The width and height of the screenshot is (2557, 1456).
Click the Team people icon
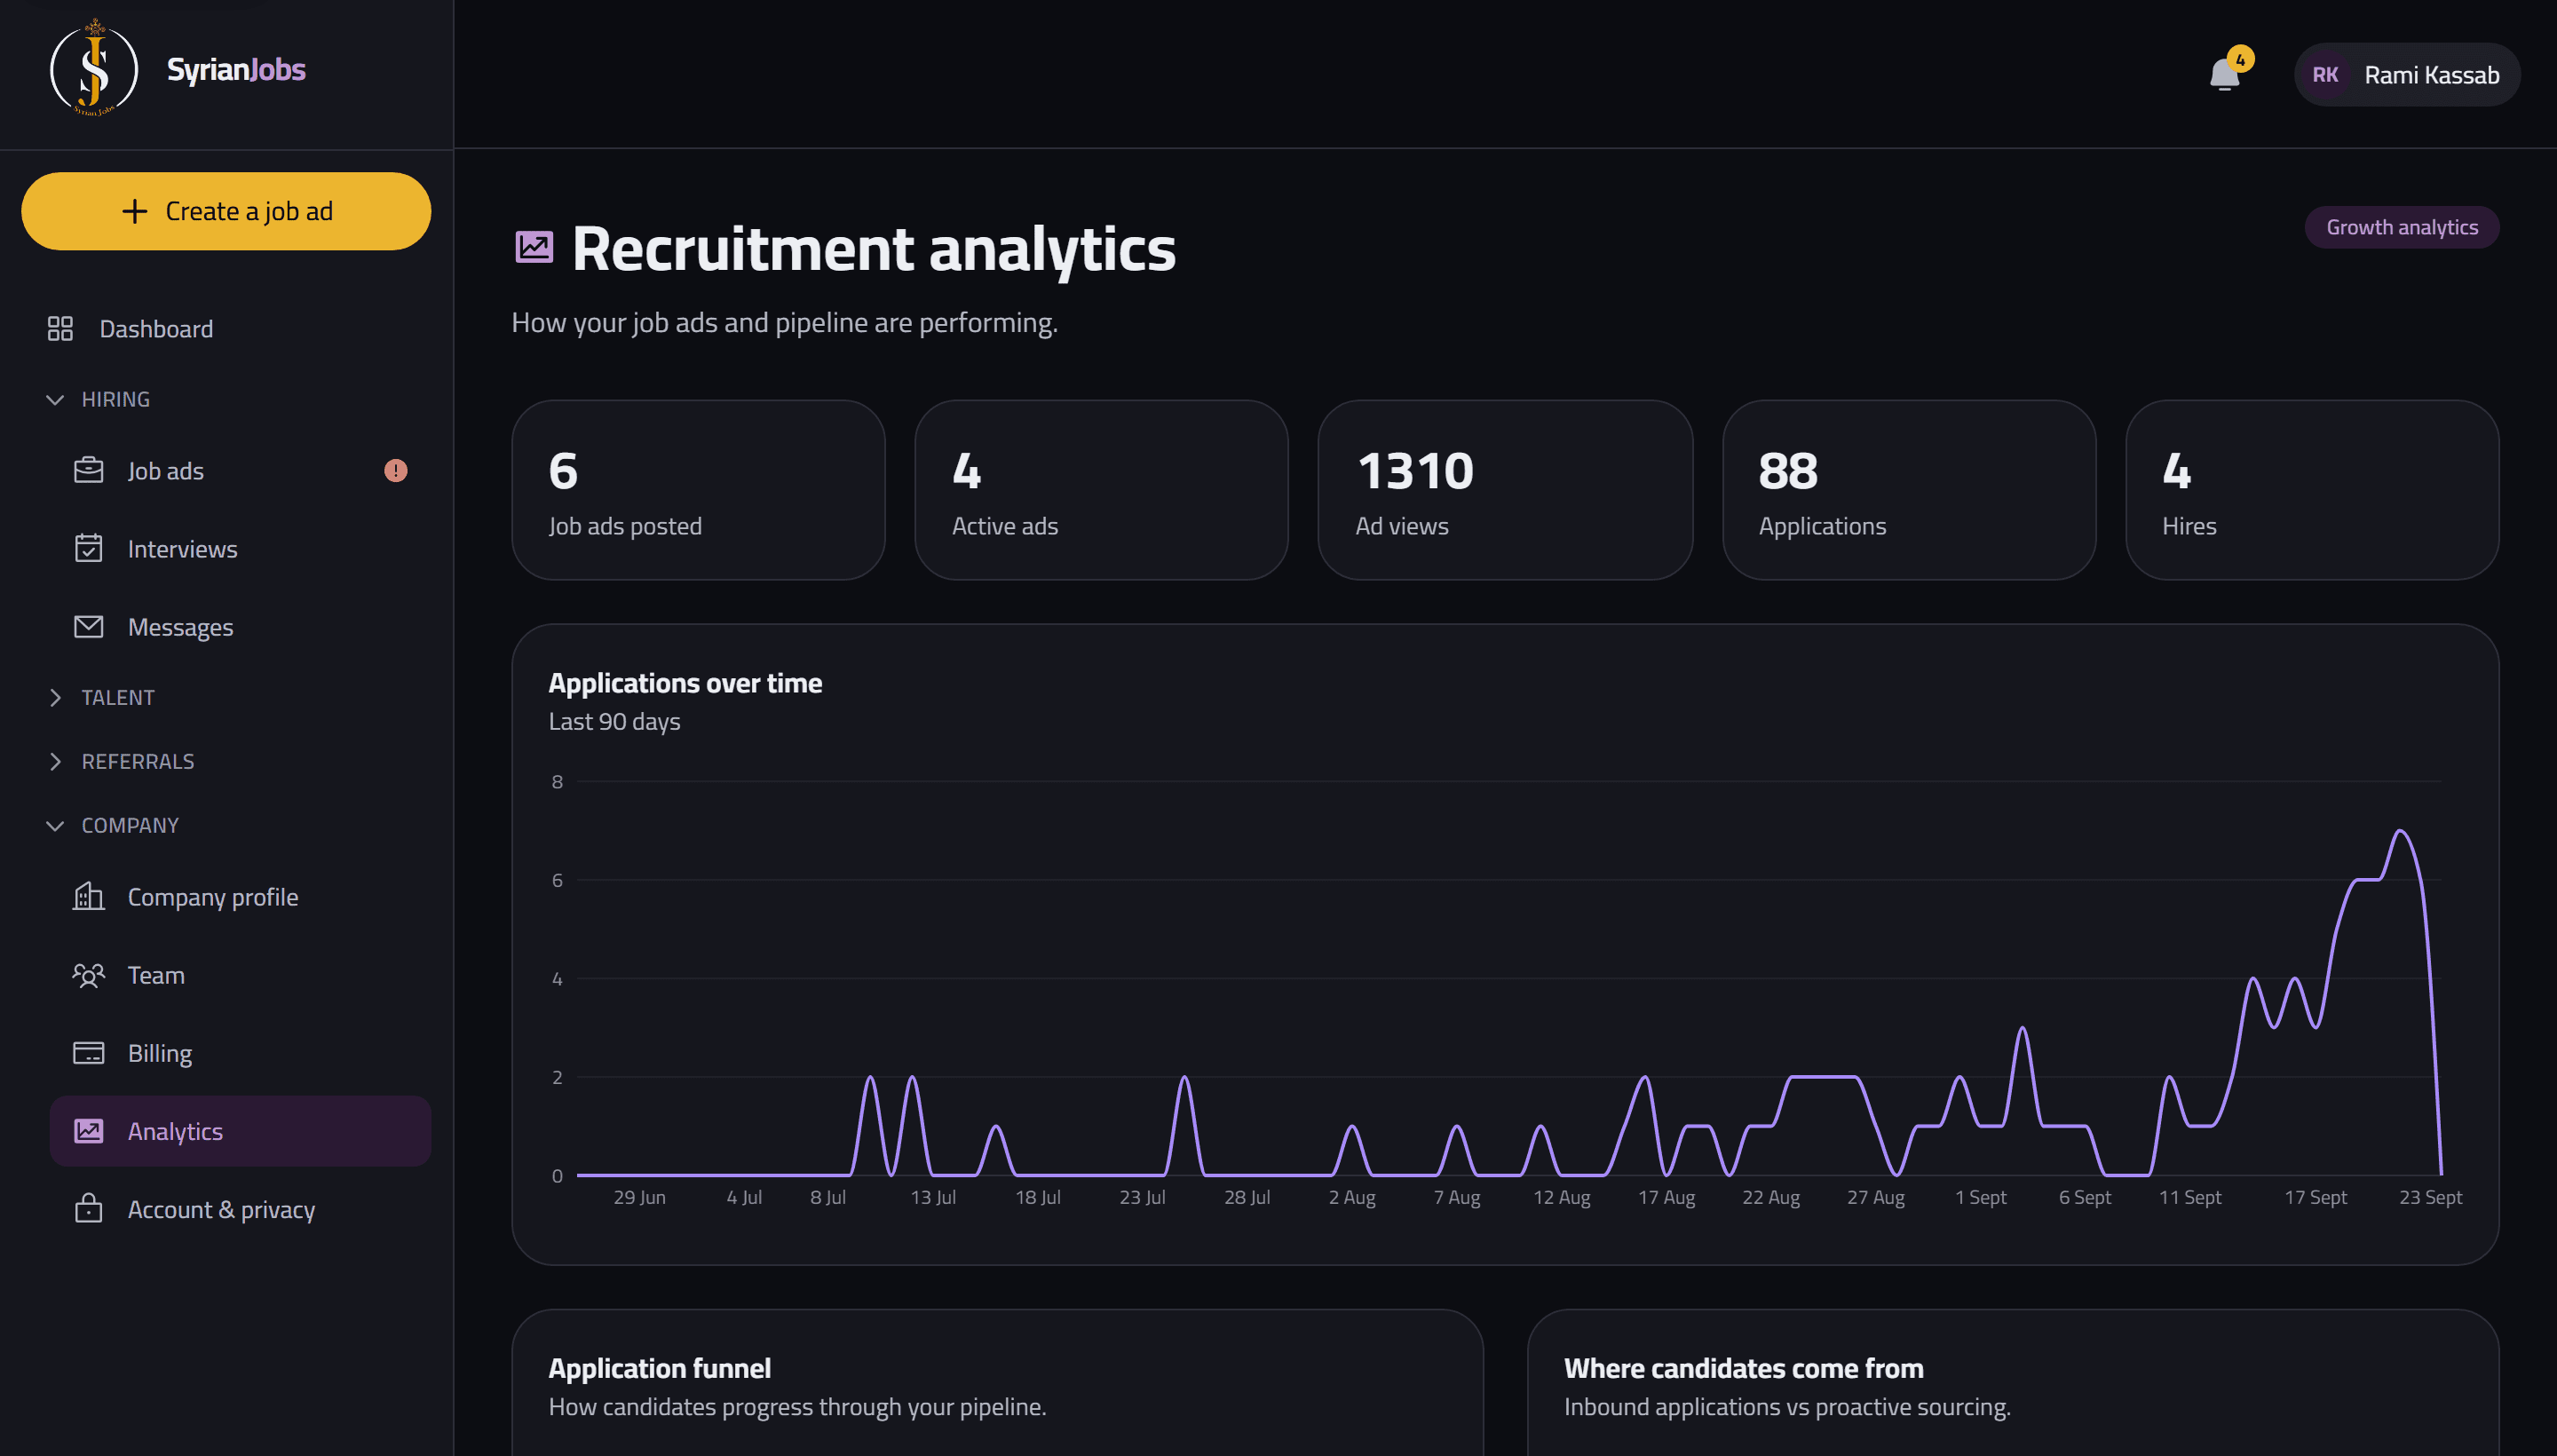pyautogui.click(x=89, y=975)
